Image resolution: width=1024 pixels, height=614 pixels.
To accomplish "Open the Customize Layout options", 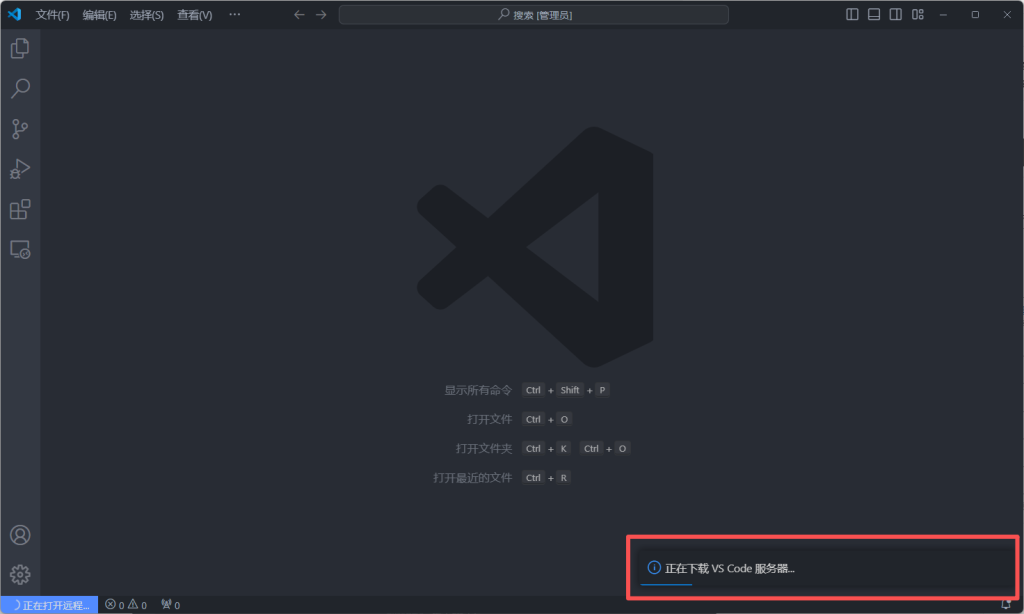I will tap(918, 15).
